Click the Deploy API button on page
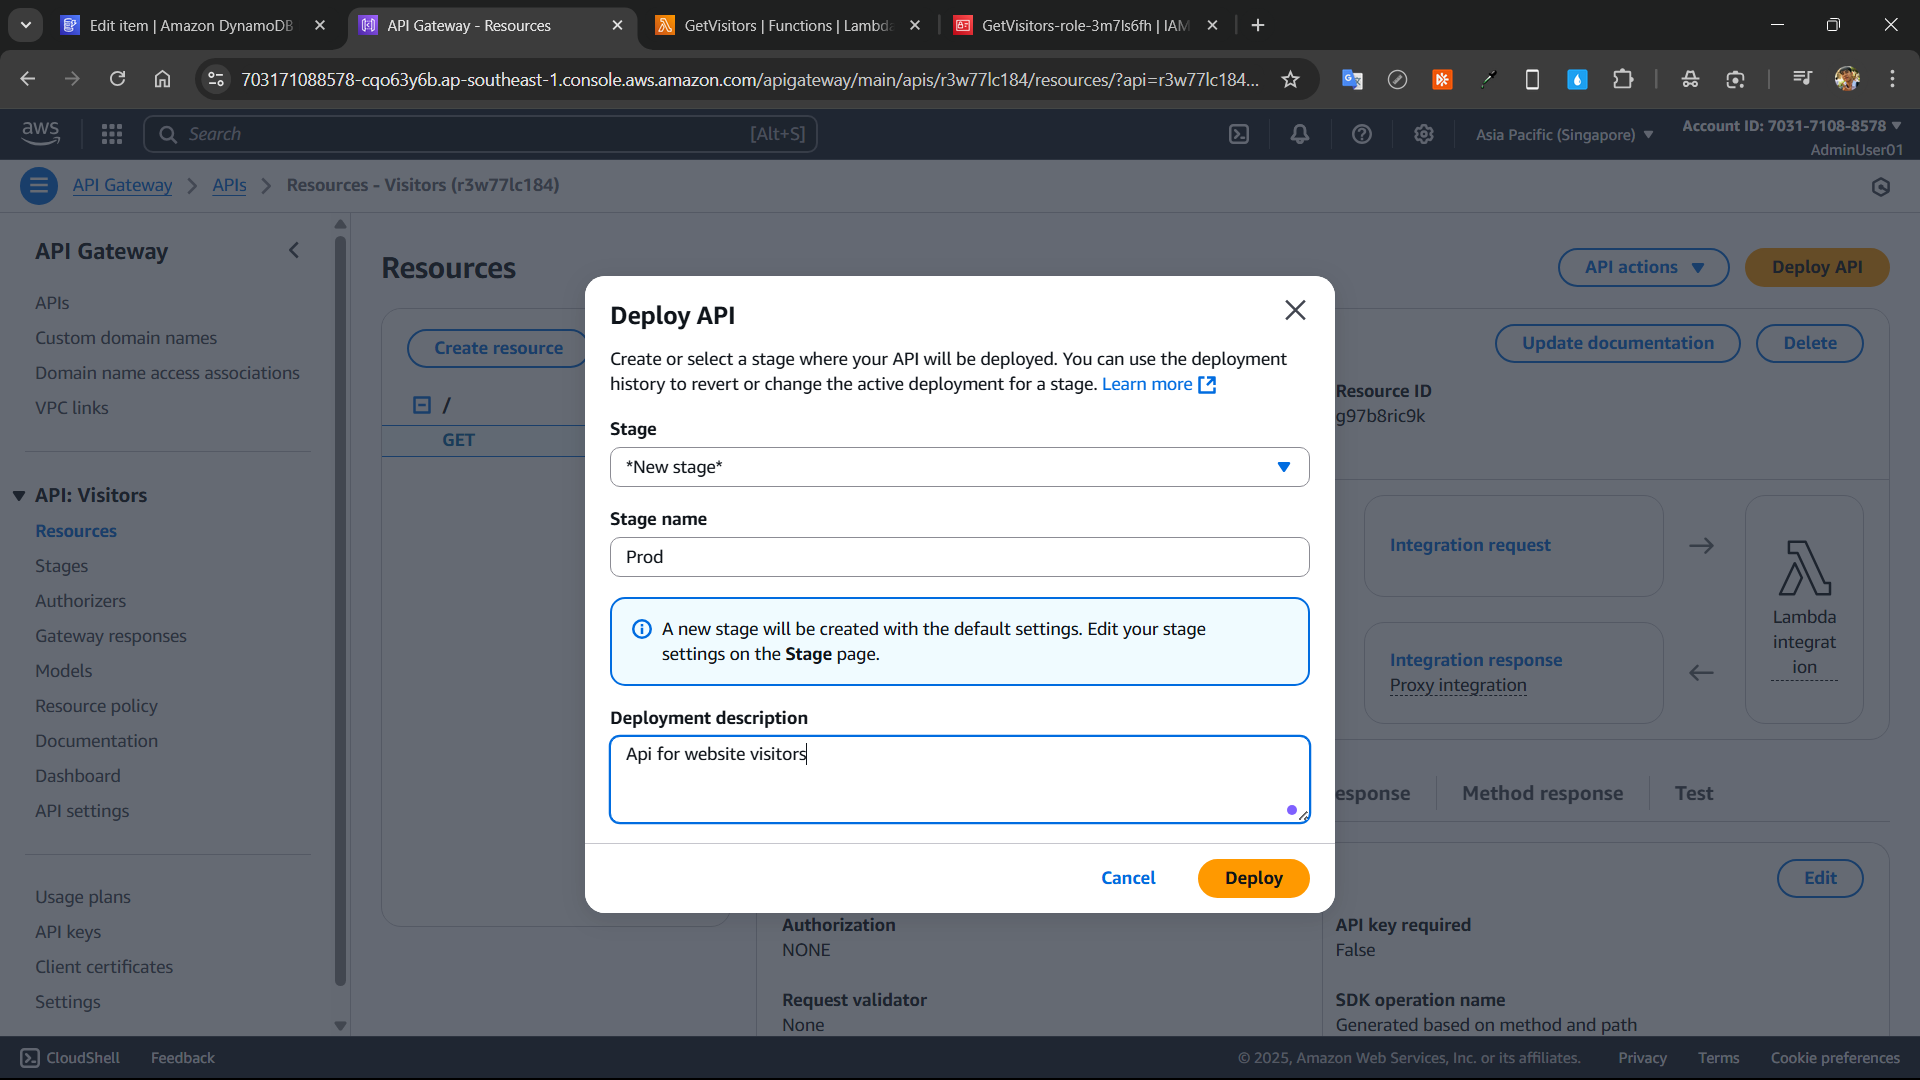The width and height of the screenshot is (1920, 1080). (1817, 267)
